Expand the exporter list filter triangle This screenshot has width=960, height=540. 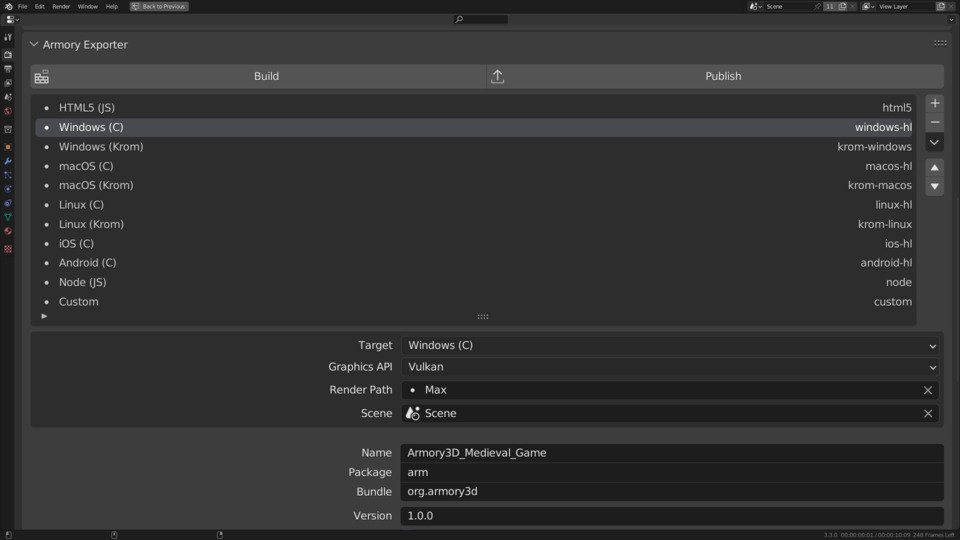click(x=44, y=316)
